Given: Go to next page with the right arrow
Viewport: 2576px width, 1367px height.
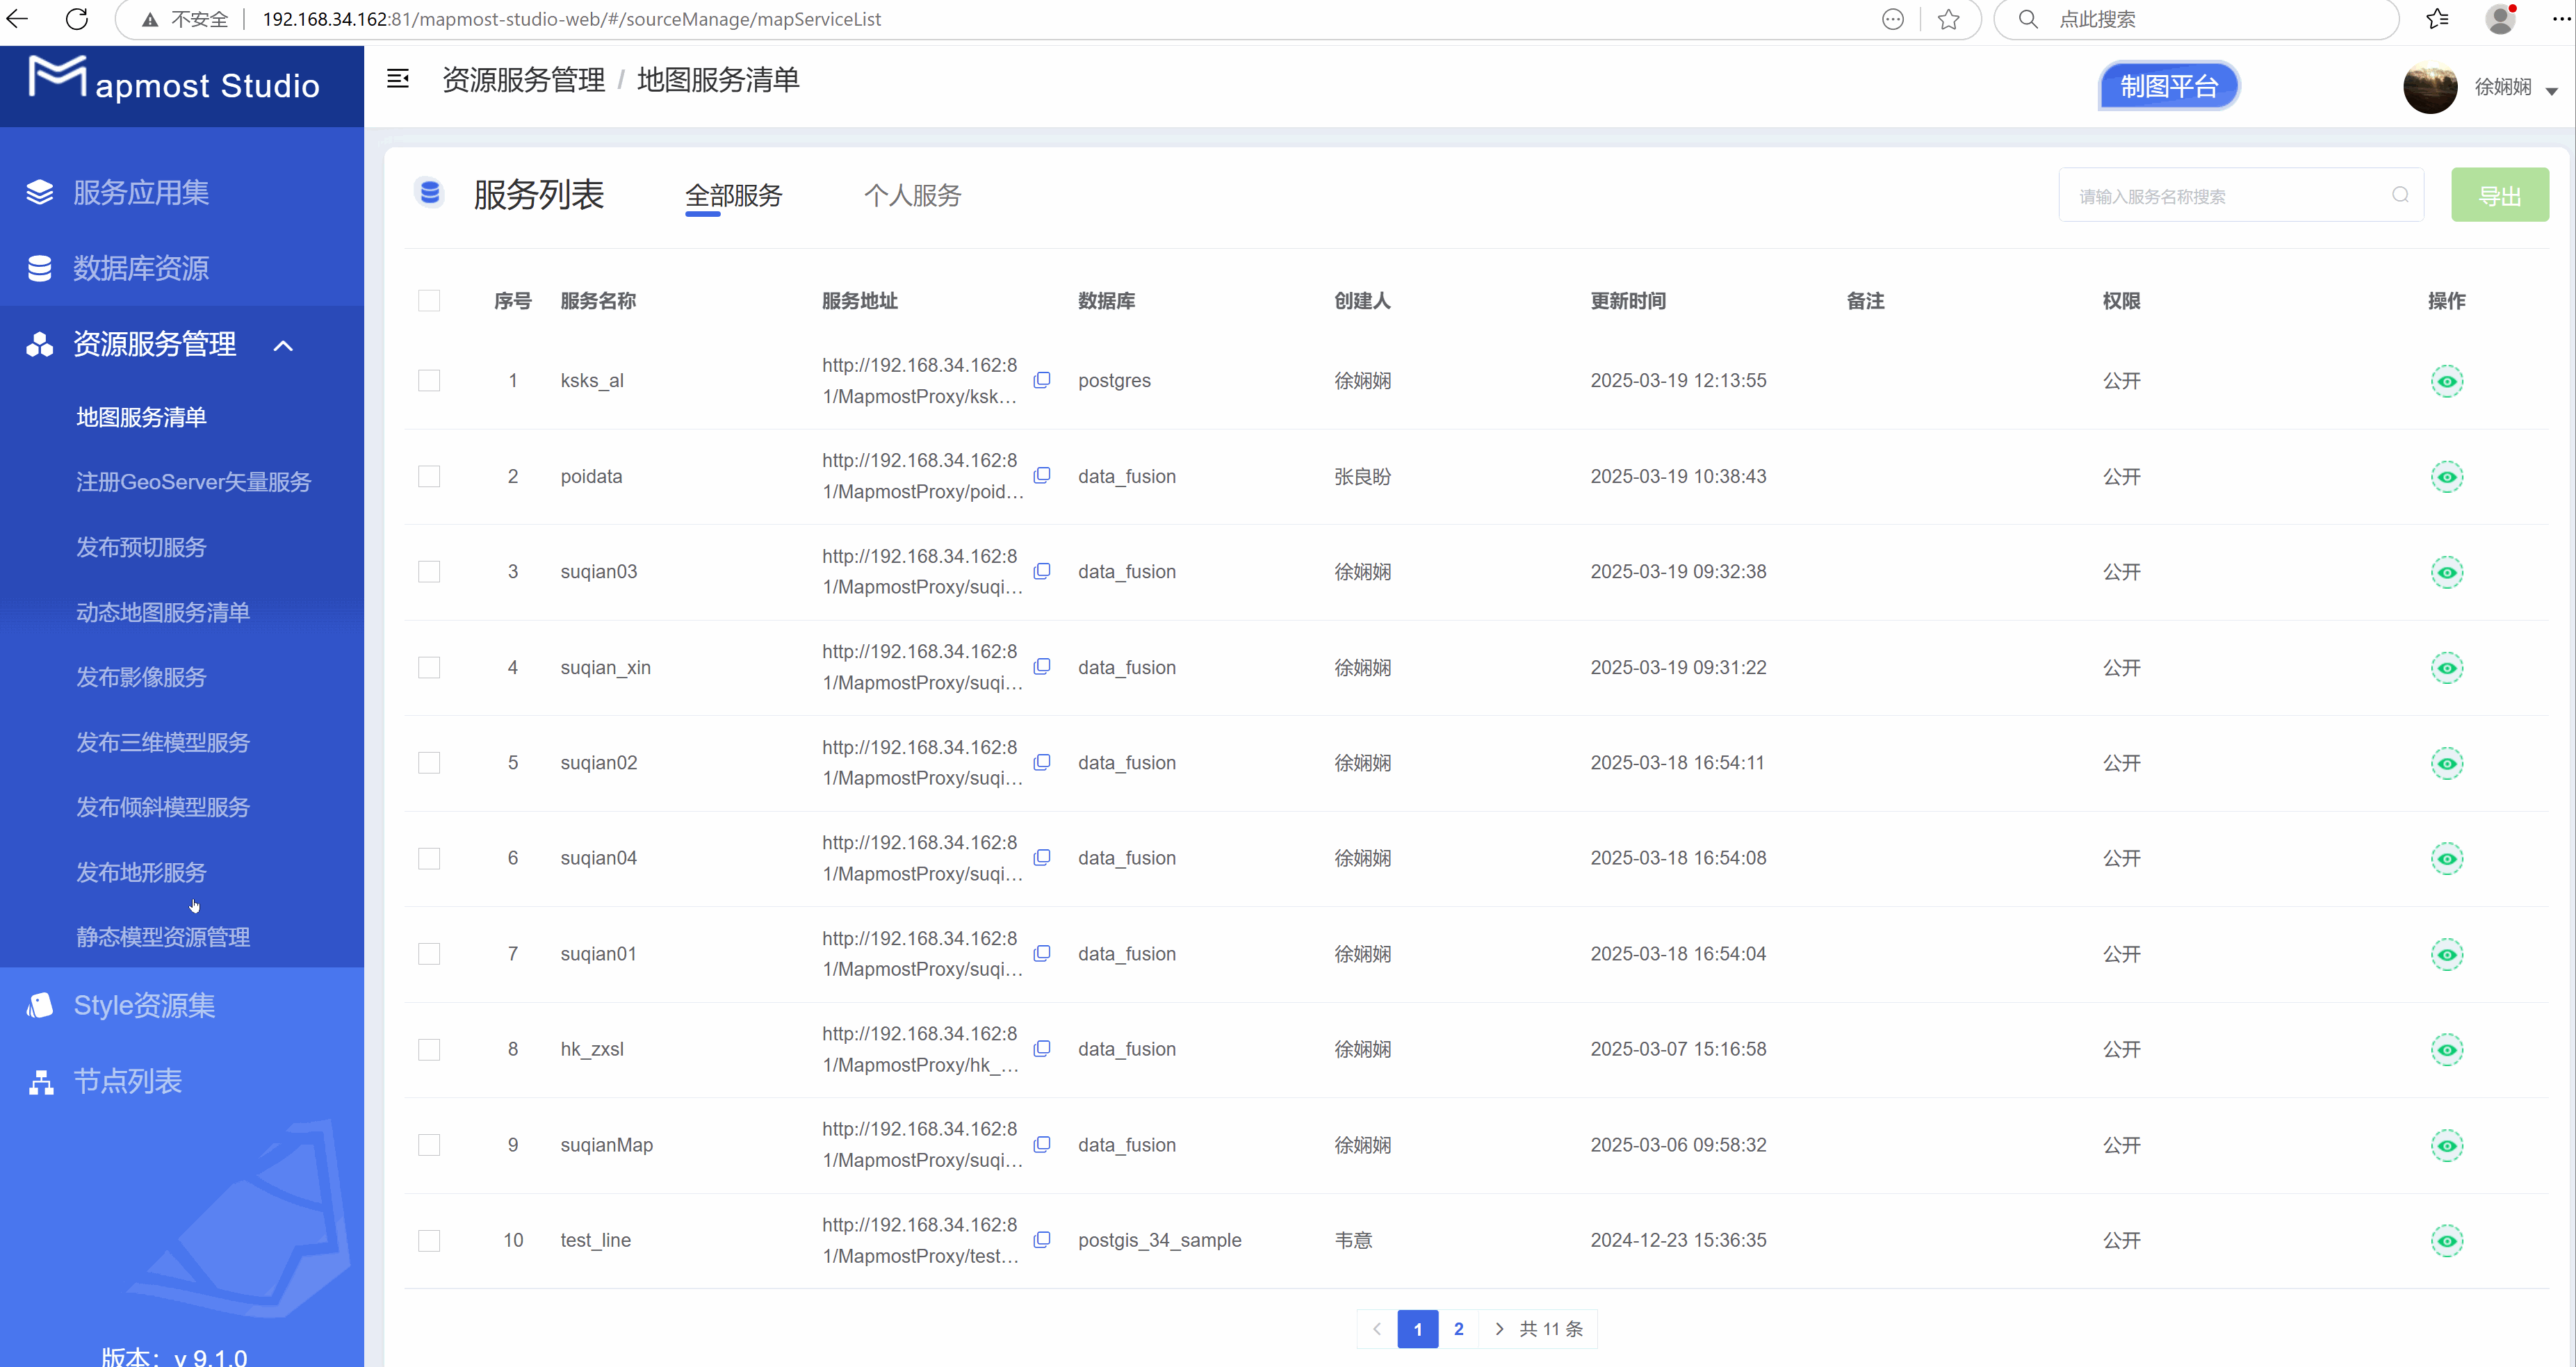Looking at the screenshot, I should pos(1498,1329).
